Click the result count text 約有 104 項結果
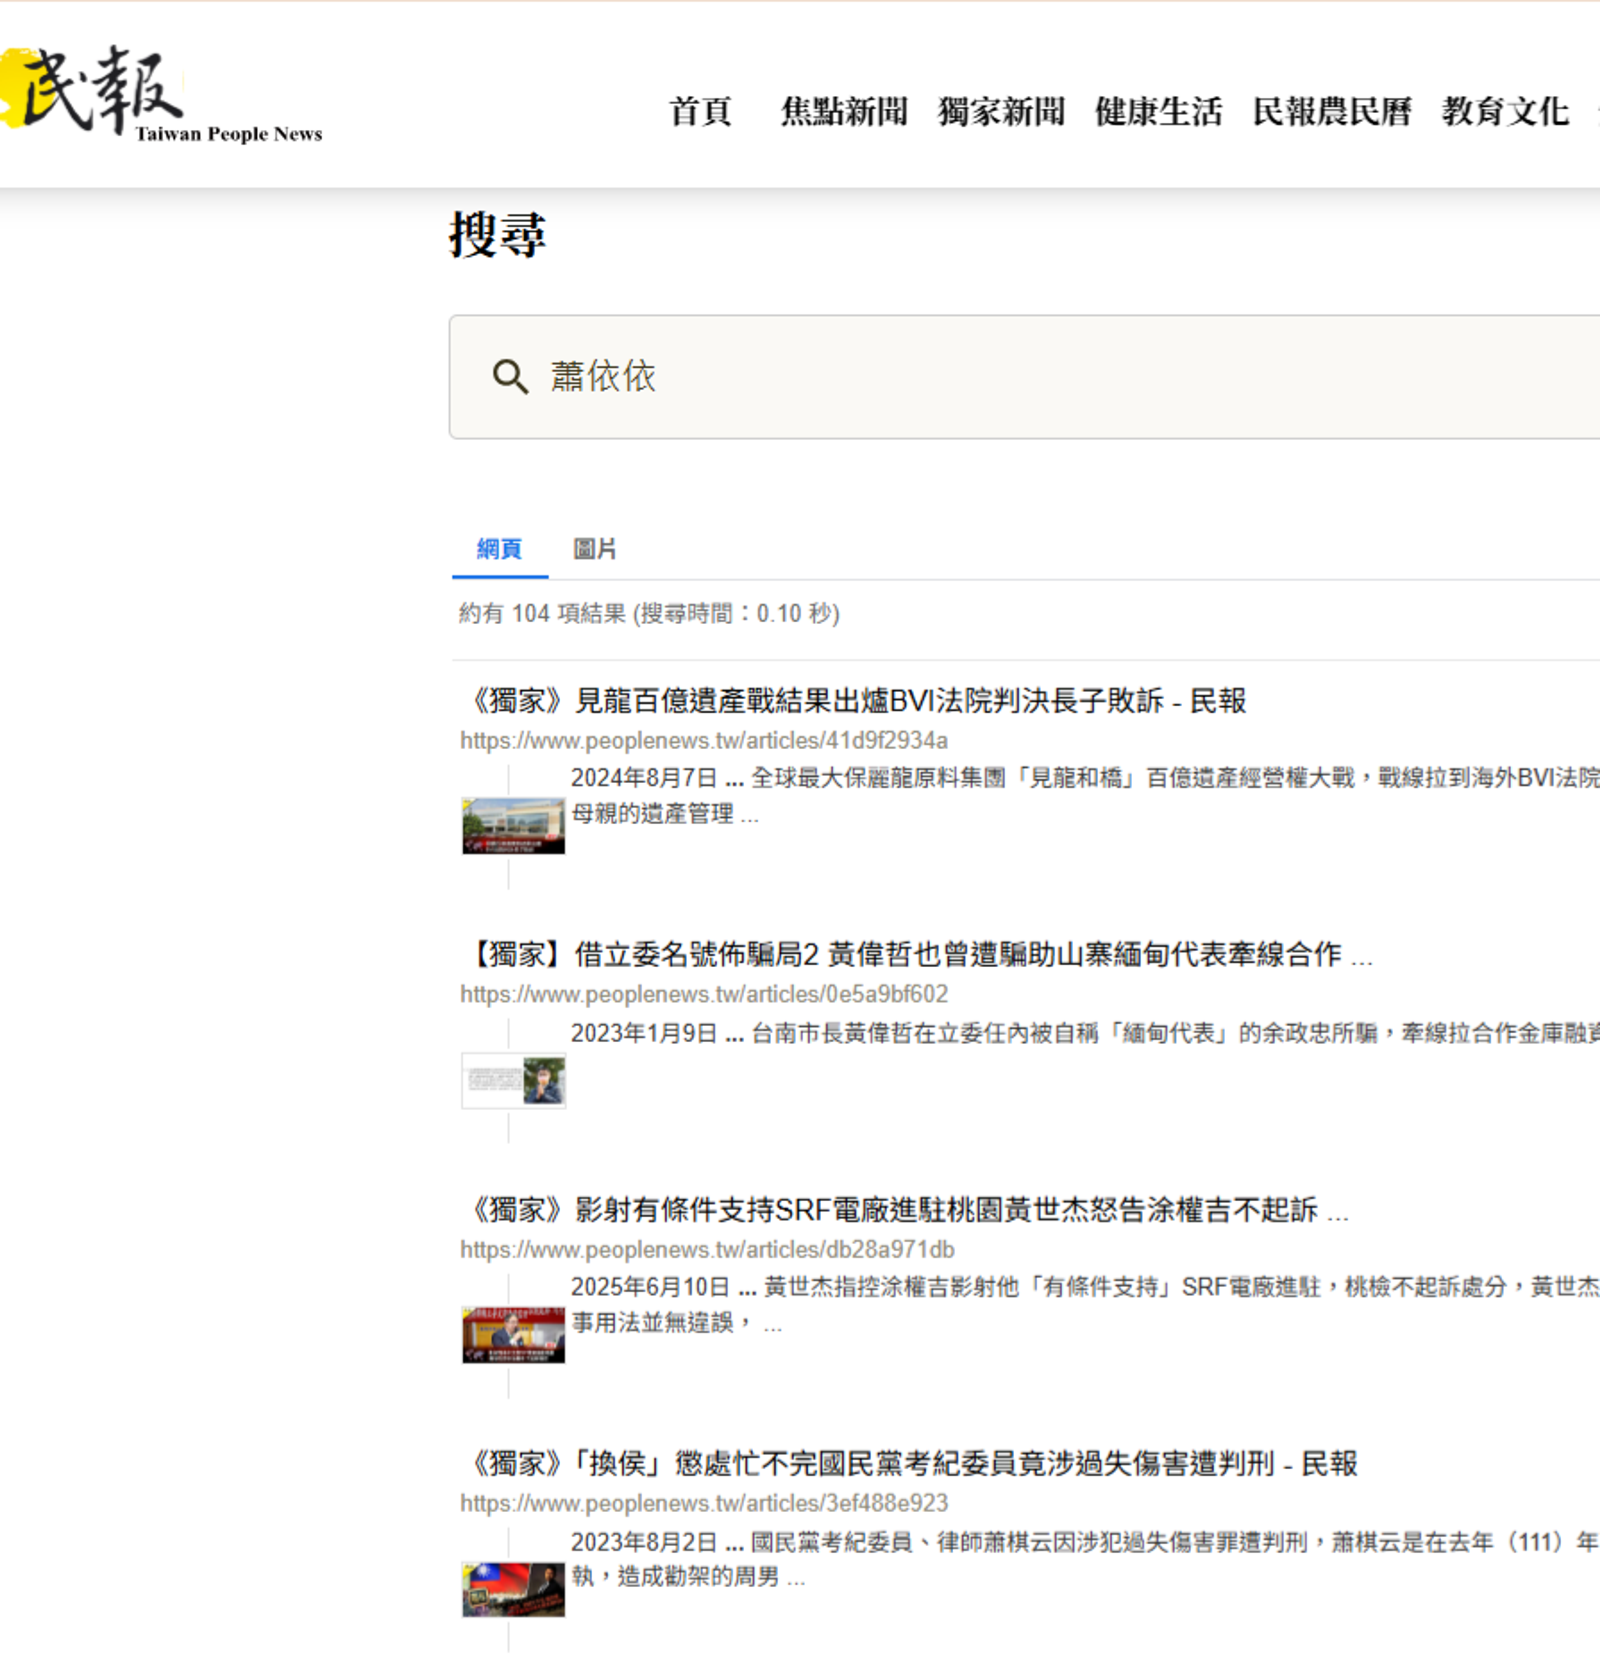 click(649, 613)
